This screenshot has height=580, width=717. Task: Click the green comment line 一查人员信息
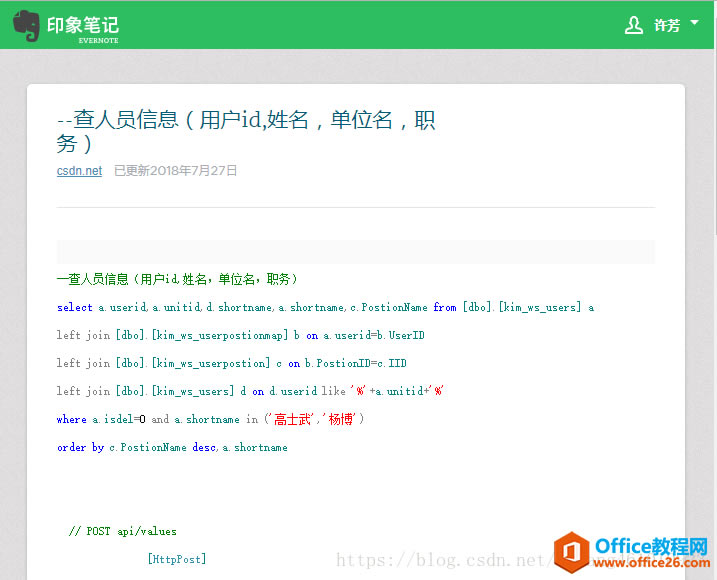pyautogui.click(x=177, y=279)
